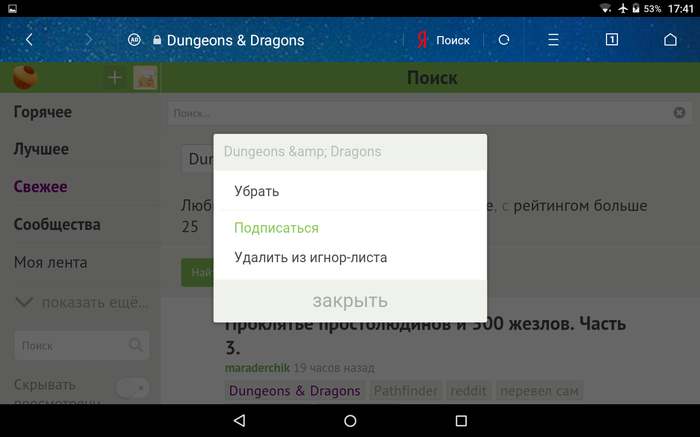Tap the browser back arrow
Screen dimensions: 700x437
(x=29, y=40)
